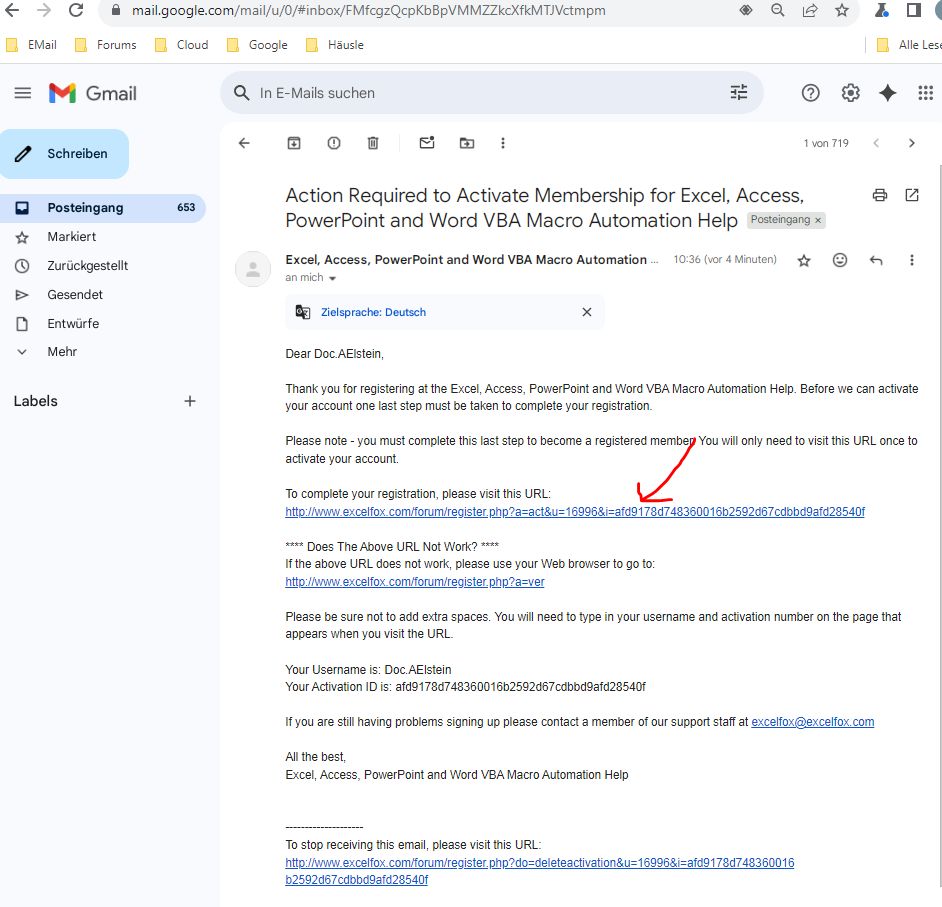The image size is (942, 907).
Task: Open the Google bookmarks folder
Action: click(x=257, y=45)
